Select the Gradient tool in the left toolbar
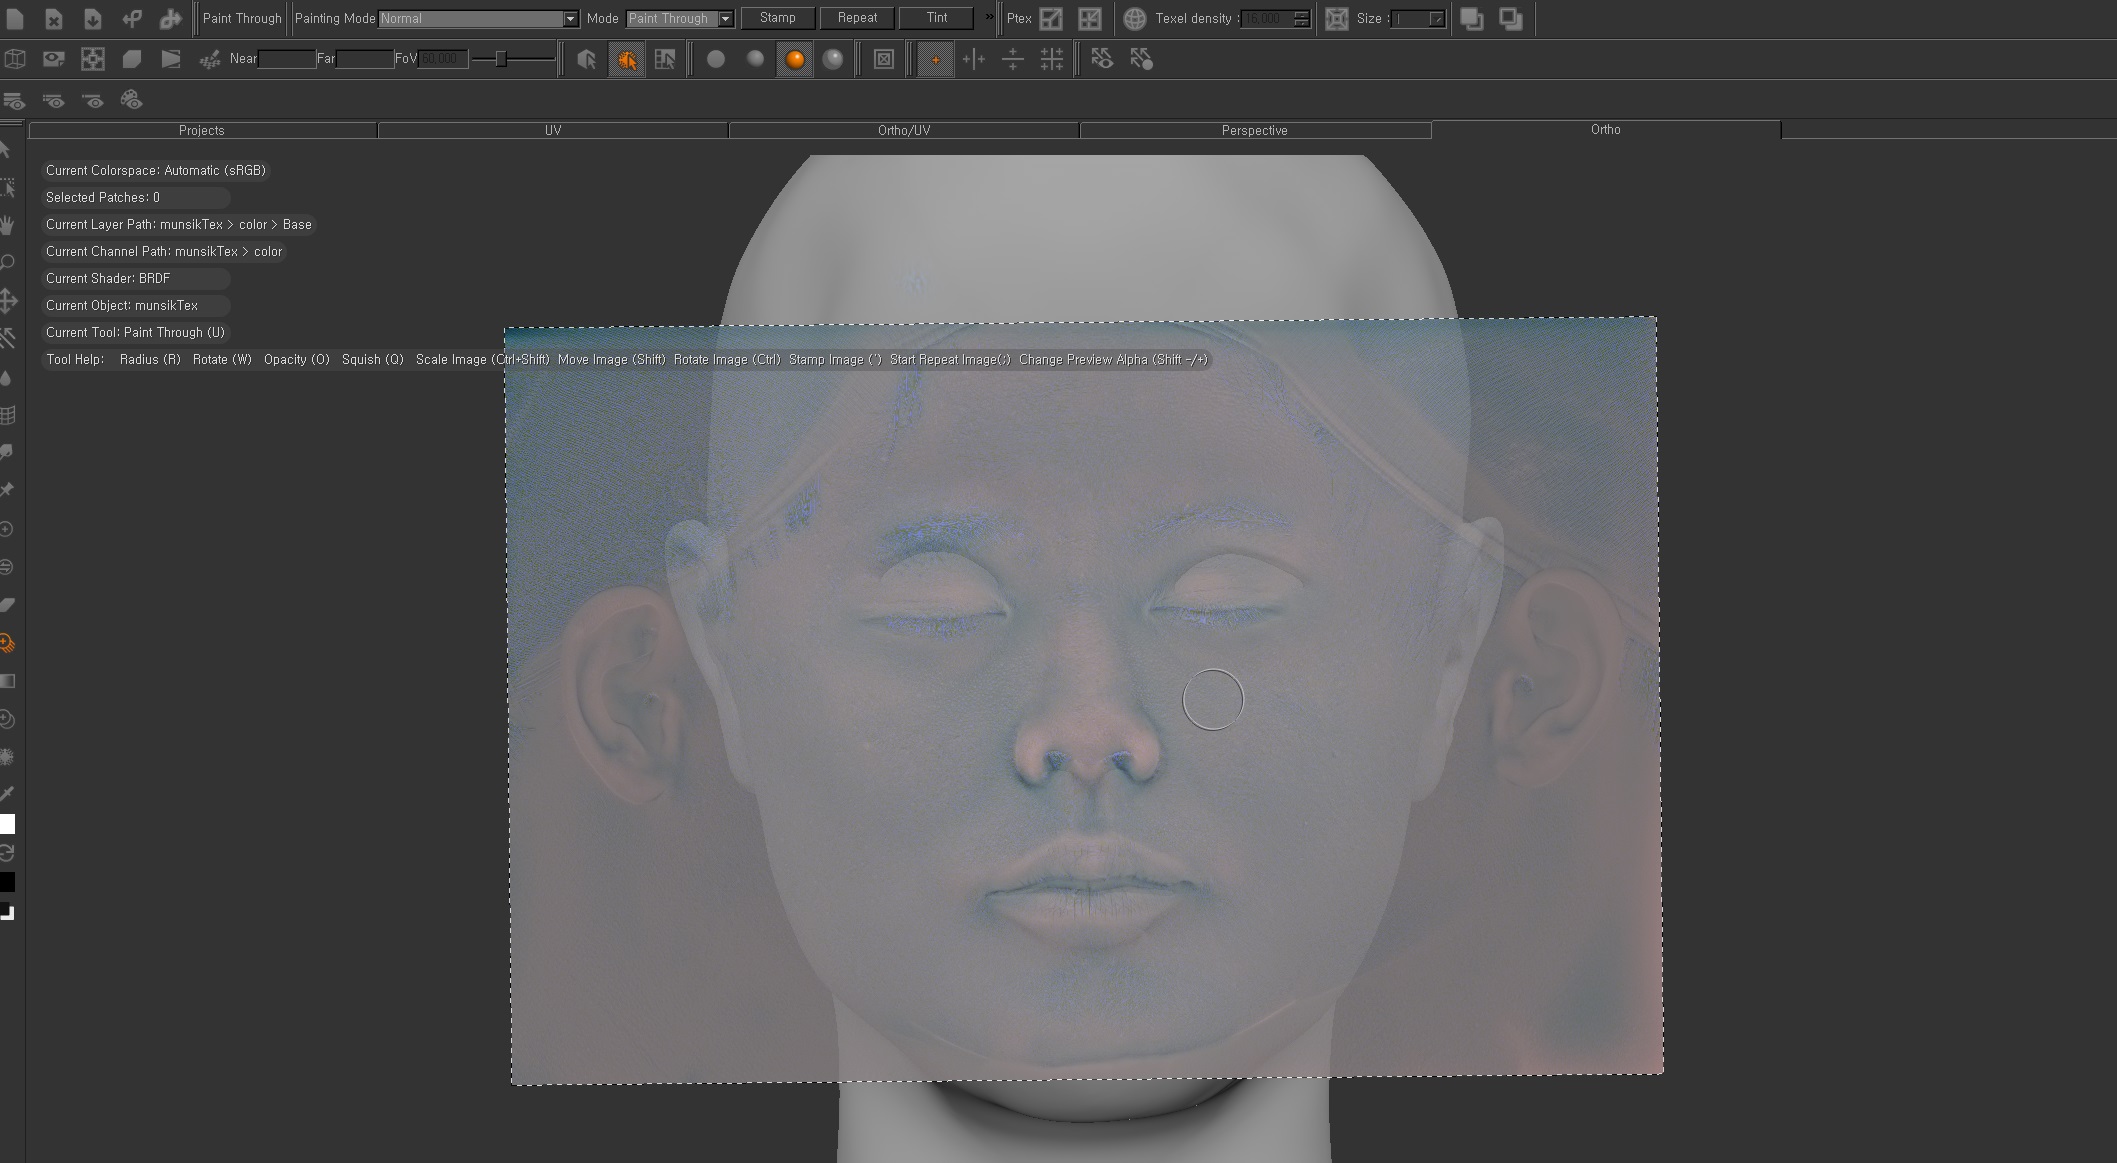2117x1163 pixels. tap(7, 681)
